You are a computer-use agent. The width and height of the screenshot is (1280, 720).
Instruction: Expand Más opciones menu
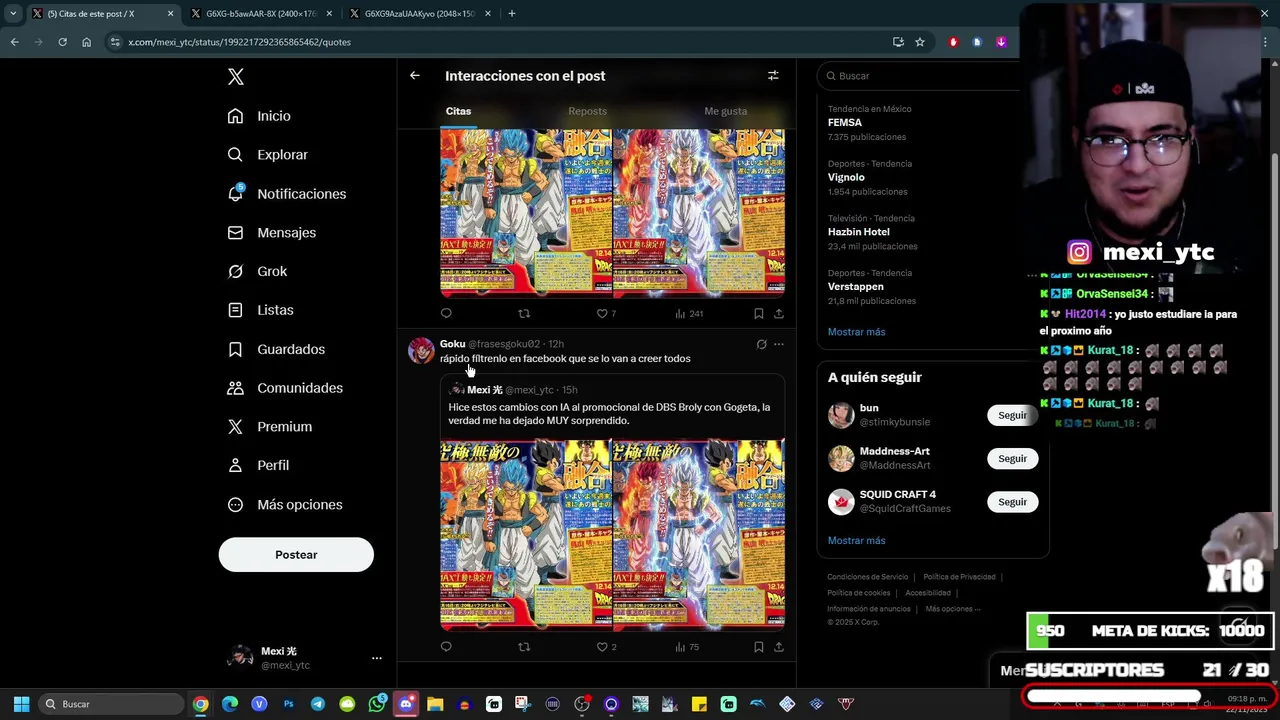coord(285,504)
